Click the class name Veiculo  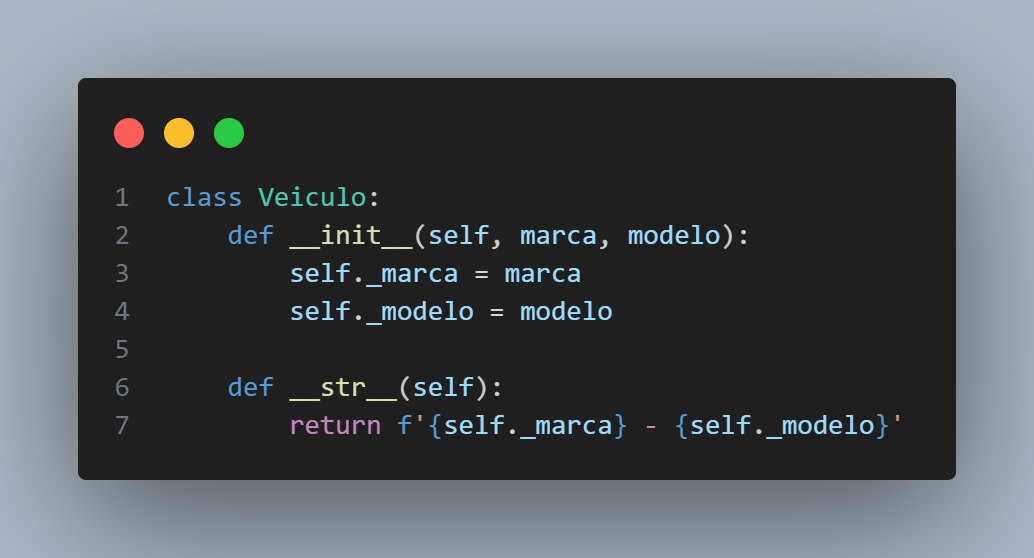(312, 198)
